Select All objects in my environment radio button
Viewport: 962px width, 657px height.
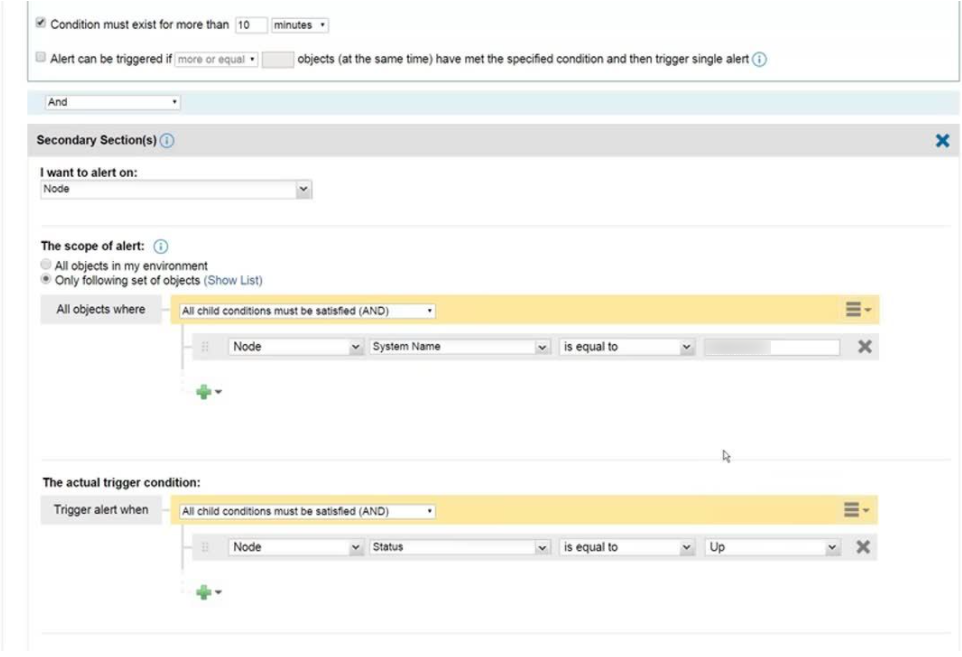45,264
